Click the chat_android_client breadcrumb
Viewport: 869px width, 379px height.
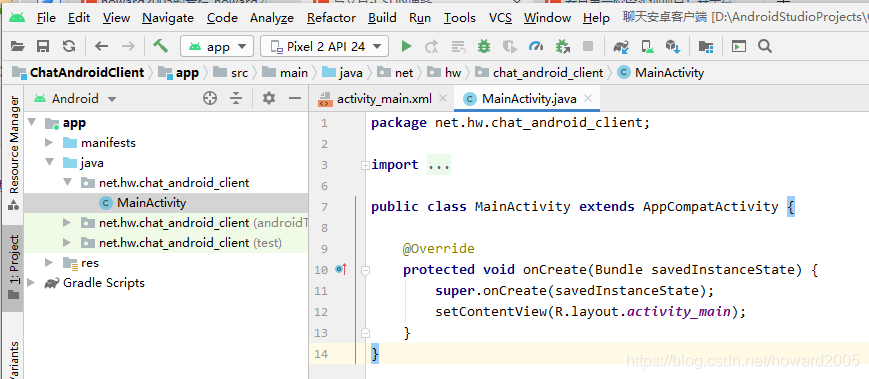pyautogui.click(x=540, y=73)
